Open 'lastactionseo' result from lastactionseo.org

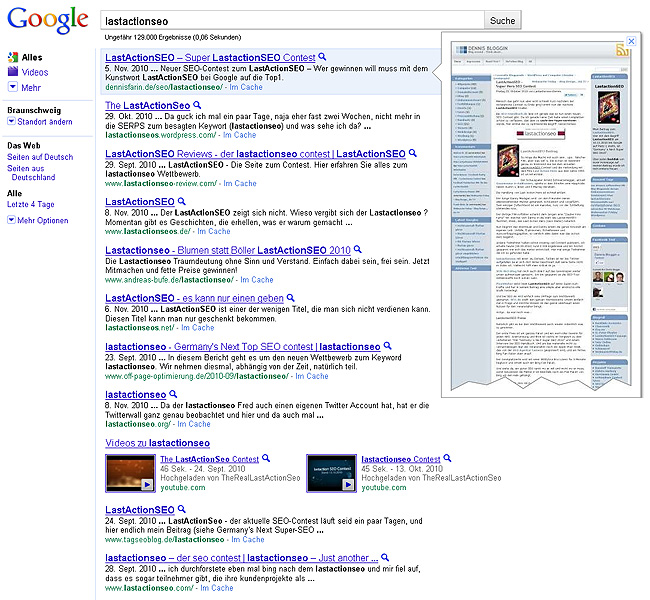coord(136,394)
